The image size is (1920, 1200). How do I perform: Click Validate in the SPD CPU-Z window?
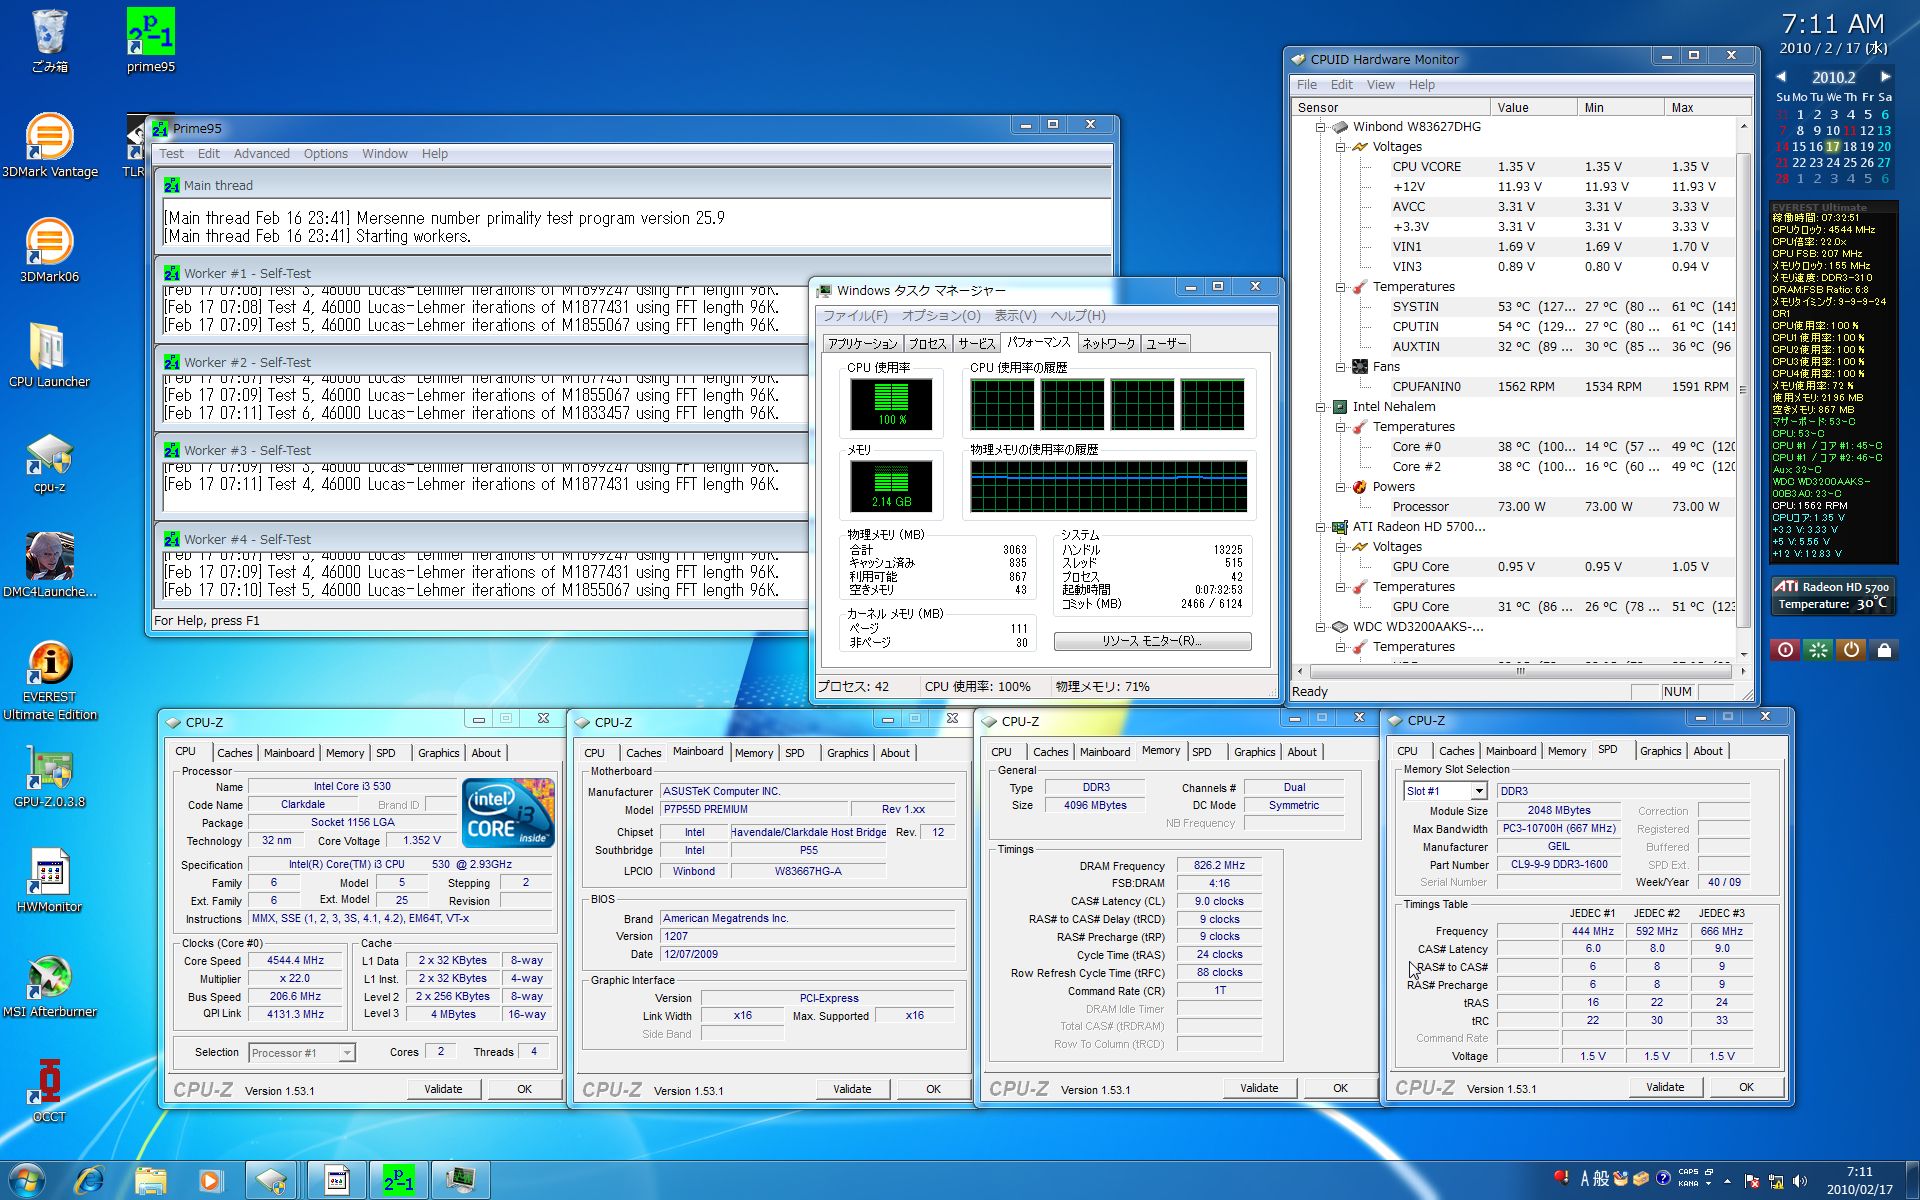pos(1664,1087)
